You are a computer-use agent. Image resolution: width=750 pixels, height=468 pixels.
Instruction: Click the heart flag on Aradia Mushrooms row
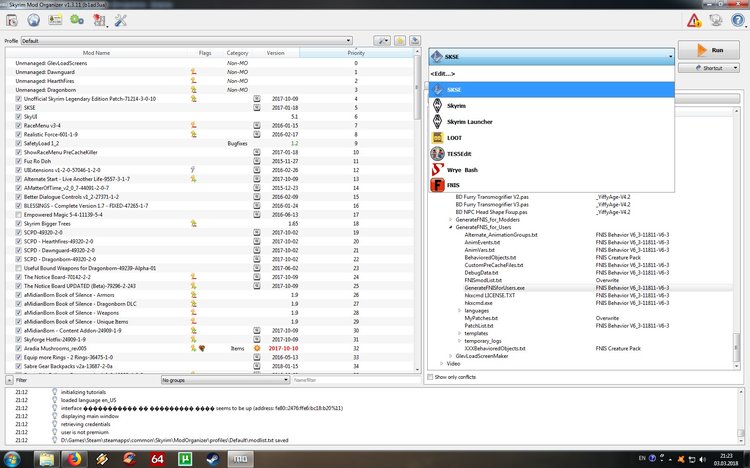tap(202, 348)
